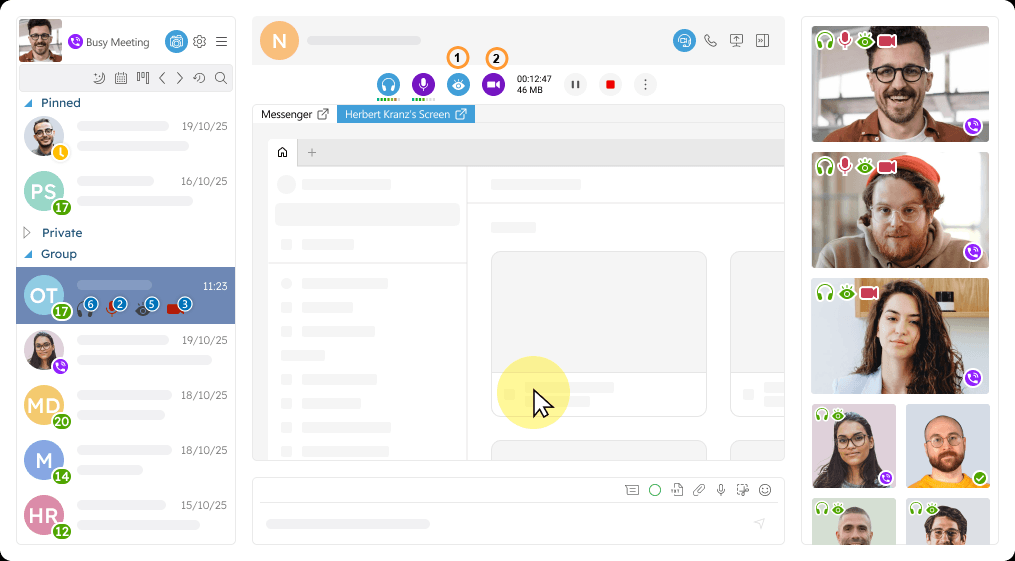Screen dimensions: 1015x561
Task: Open the PS conversation dated 16/10/25
Action: pos(126,192)
